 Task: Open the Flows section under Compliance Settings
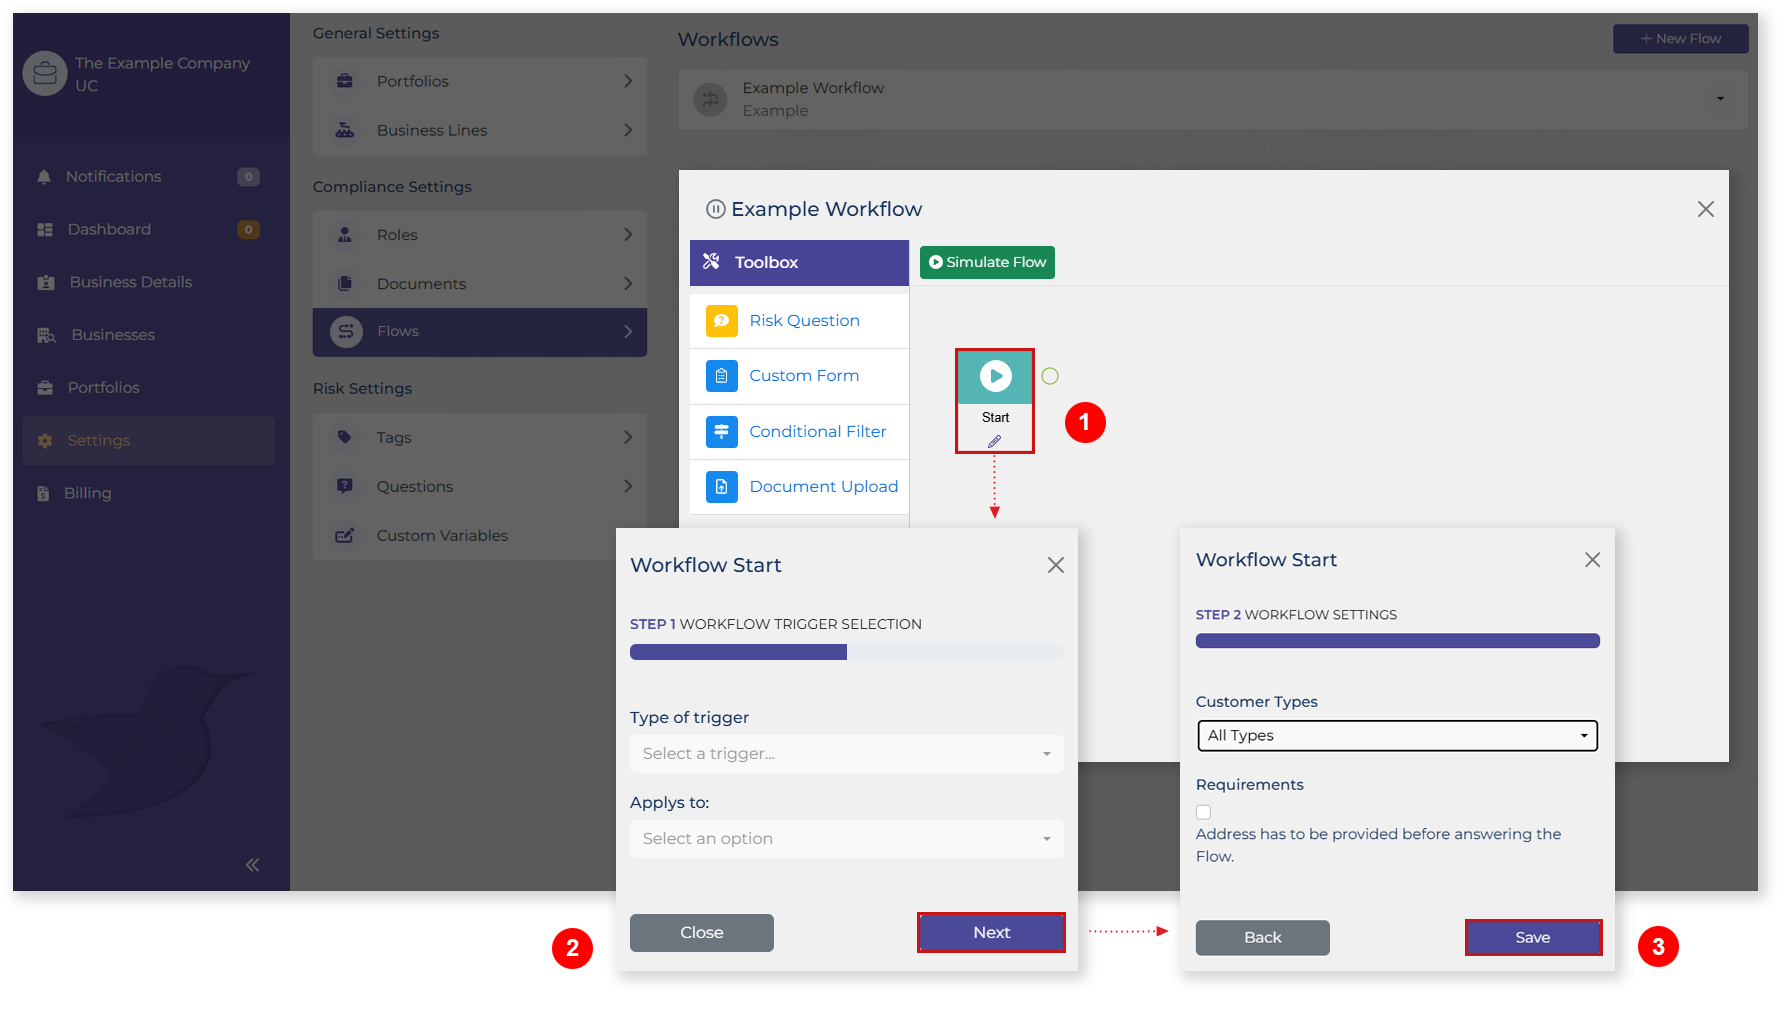point(479,331)
